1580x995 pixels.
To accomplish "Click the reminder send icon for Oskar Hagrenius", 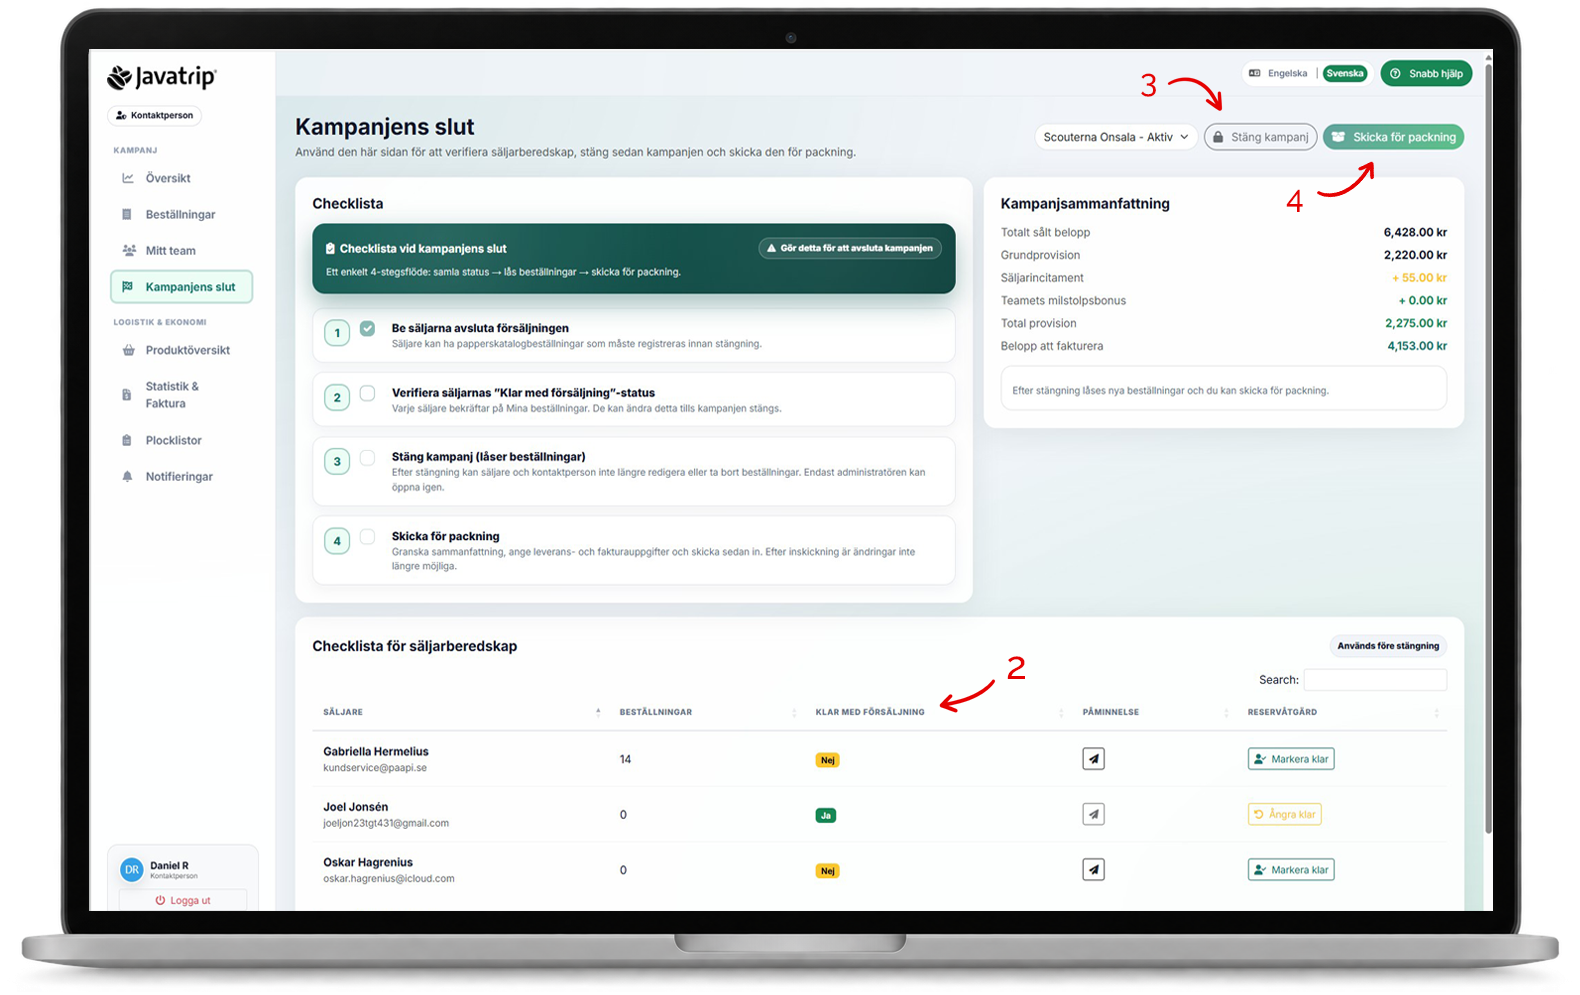I will click(x=1093, y=870).
